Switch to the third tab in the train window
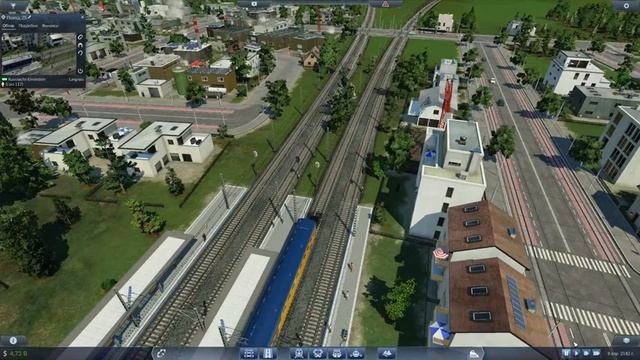 pyautogui.click(x=50, y=26)
